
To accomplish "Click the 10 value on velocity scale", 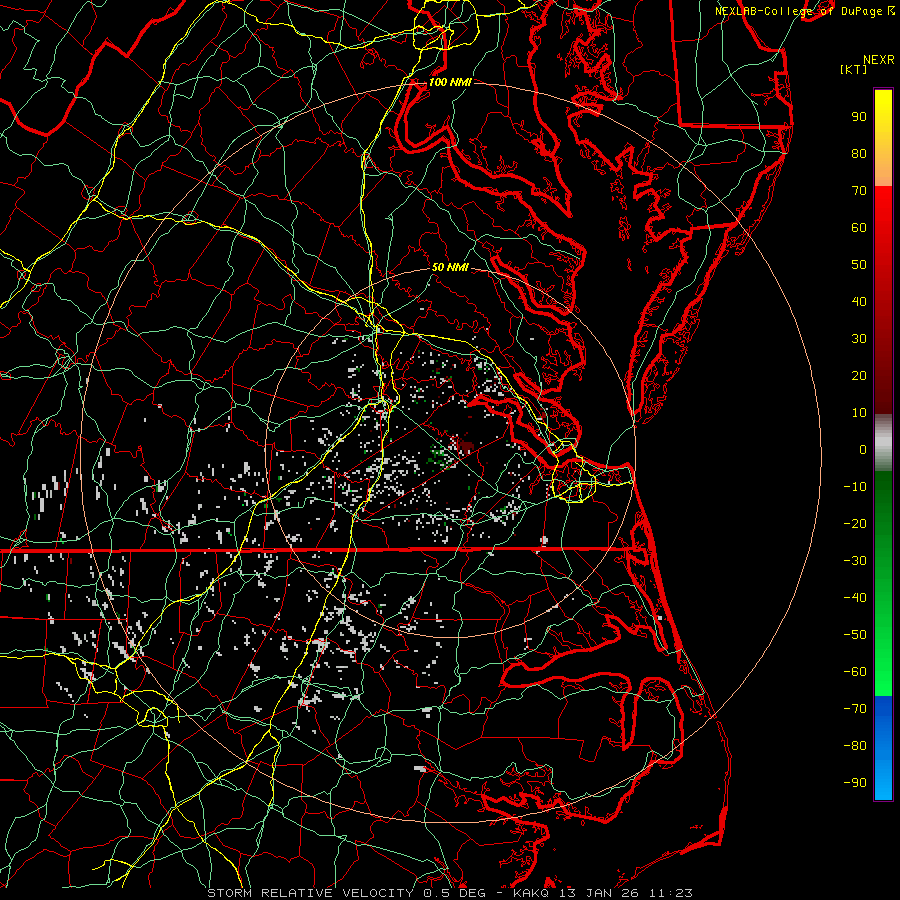I will point(859,413).
